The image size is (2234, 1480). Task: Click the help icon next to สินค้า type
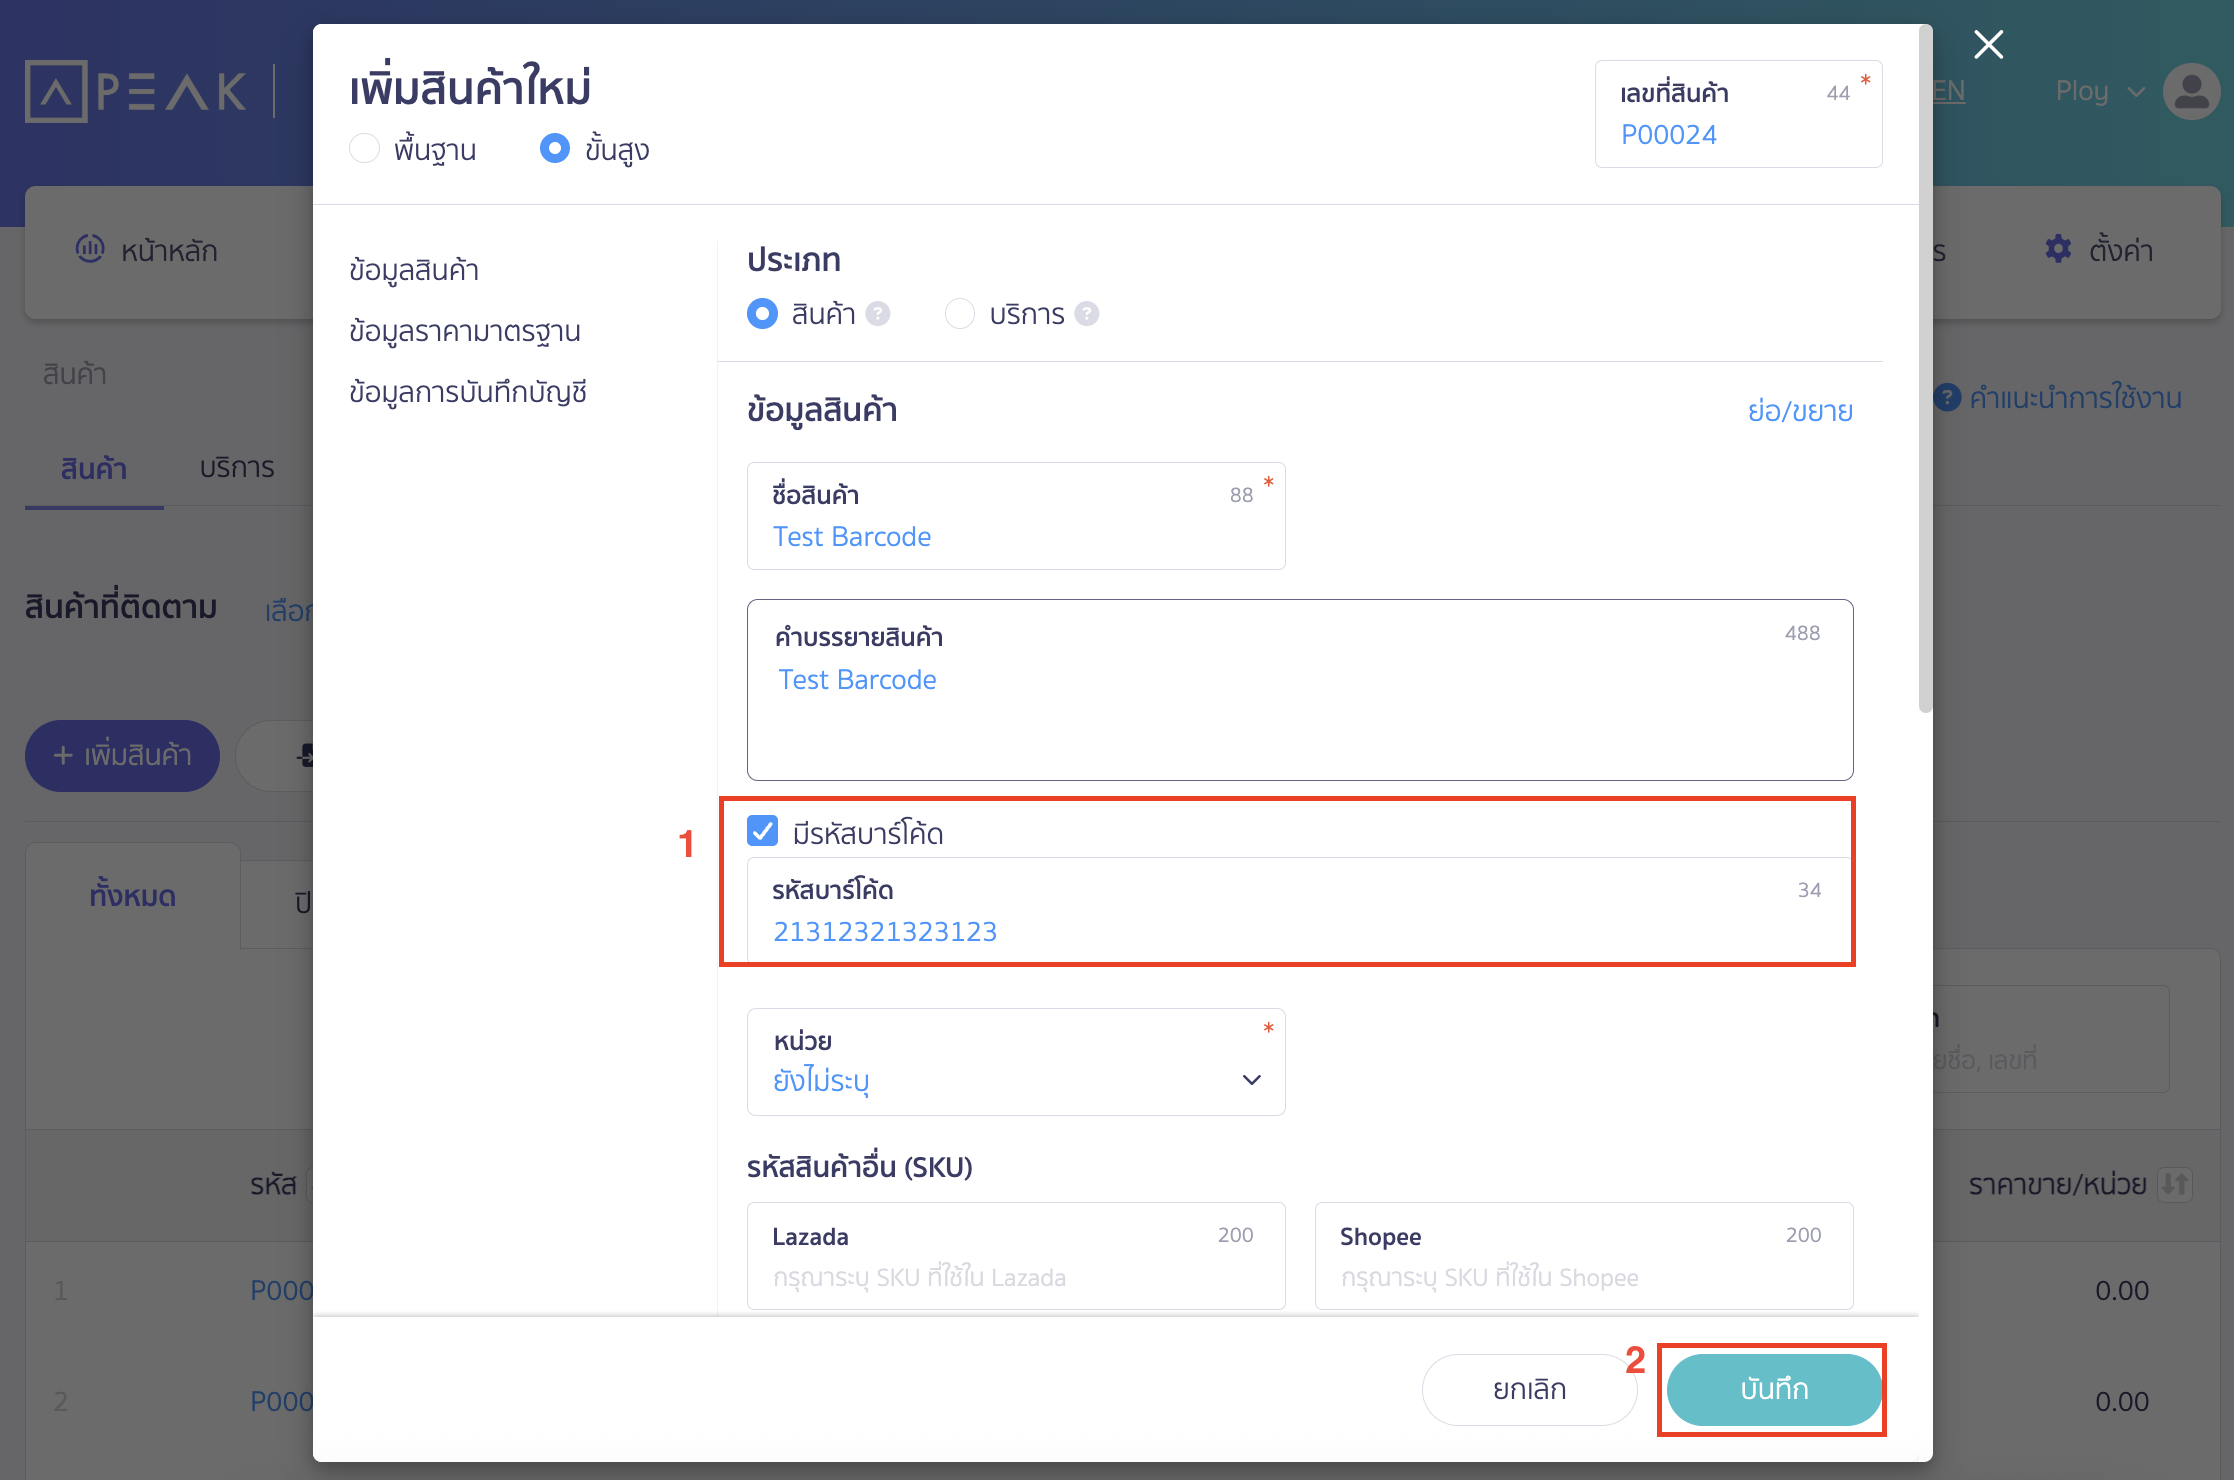[877, 313]
